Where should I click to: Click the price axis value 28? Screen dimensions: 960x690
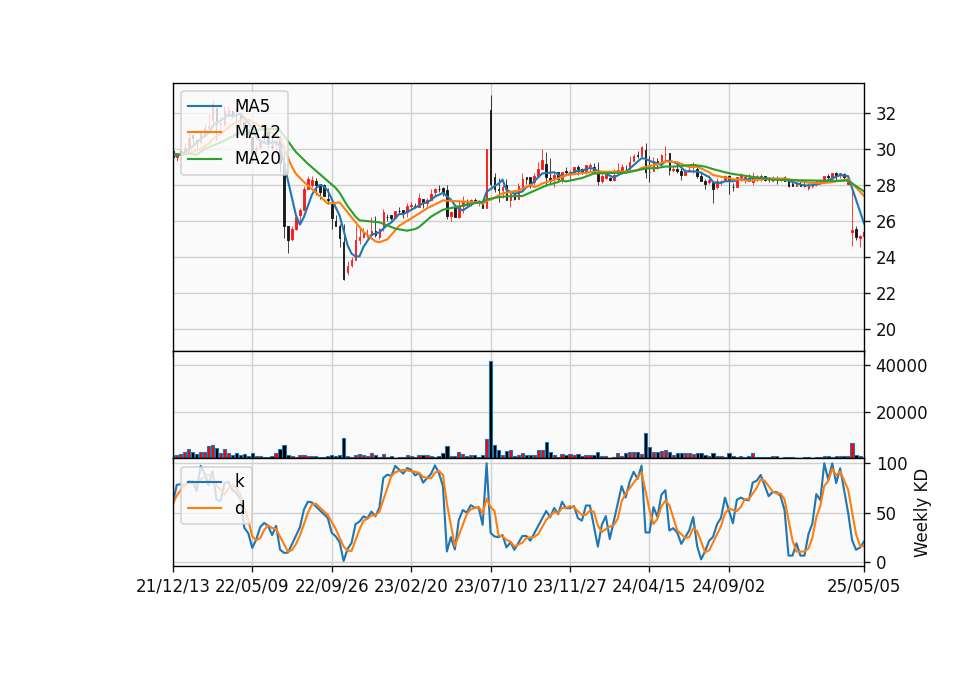tap(886, 186)
